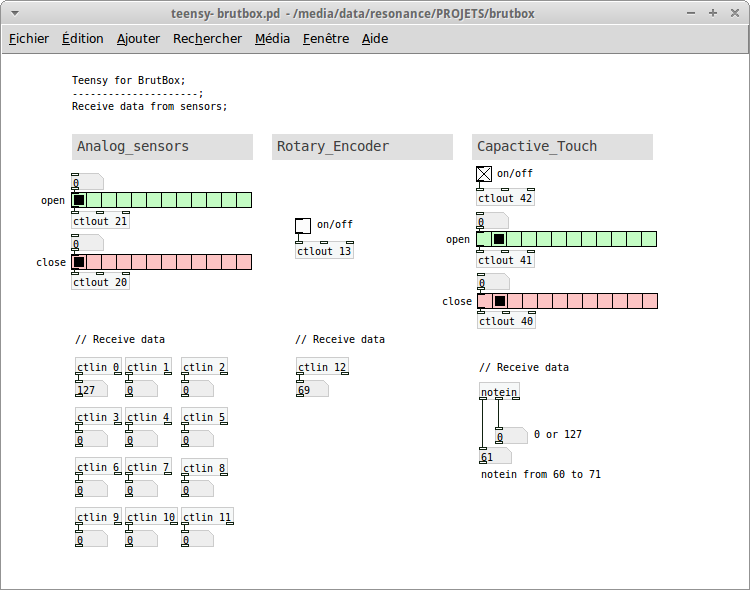Click the ctlin 1 object
The image size is (750, 590).
tap(148, 367)
